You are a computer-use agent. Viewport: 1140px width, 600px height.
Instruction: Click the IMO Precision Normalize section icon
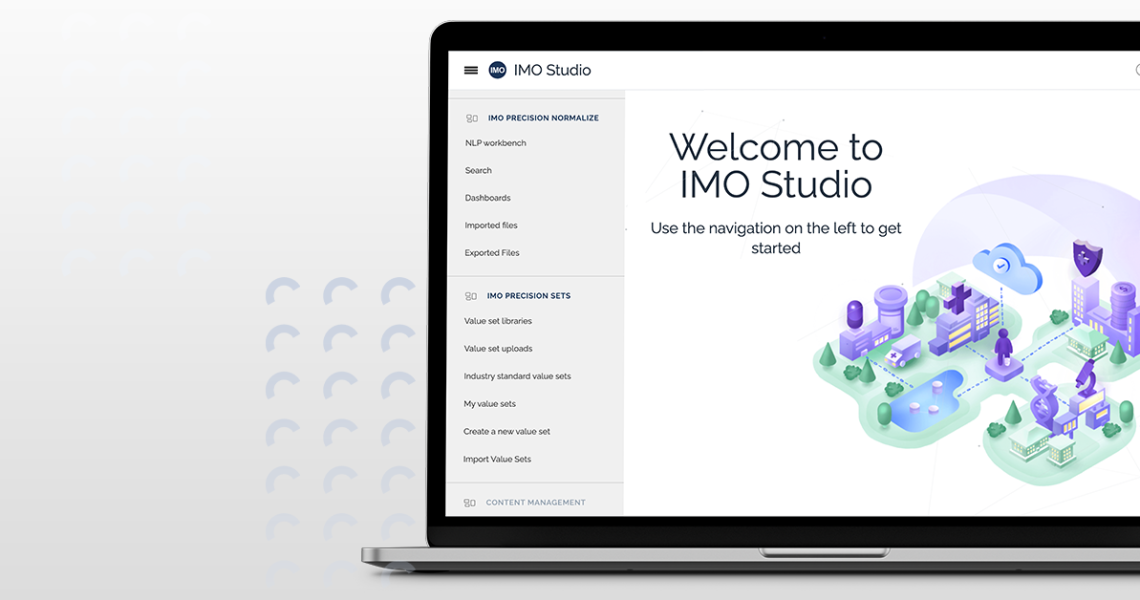click(x=472, y=118)
